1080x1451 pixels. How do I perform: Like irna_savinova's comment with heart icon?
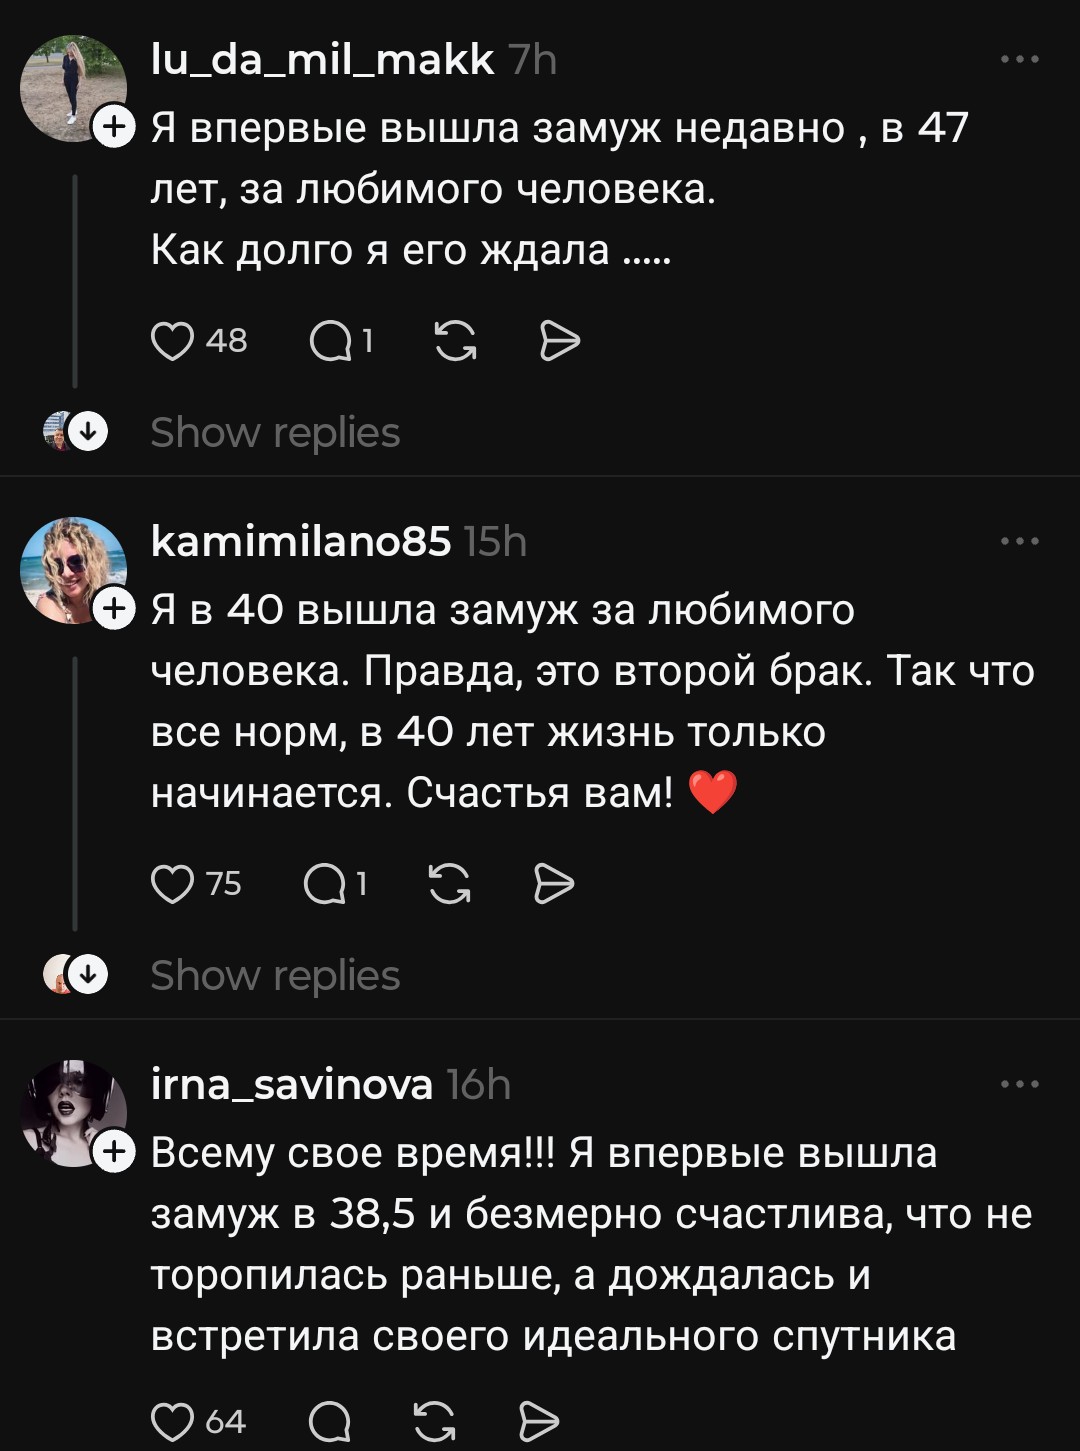(172, 1421)
